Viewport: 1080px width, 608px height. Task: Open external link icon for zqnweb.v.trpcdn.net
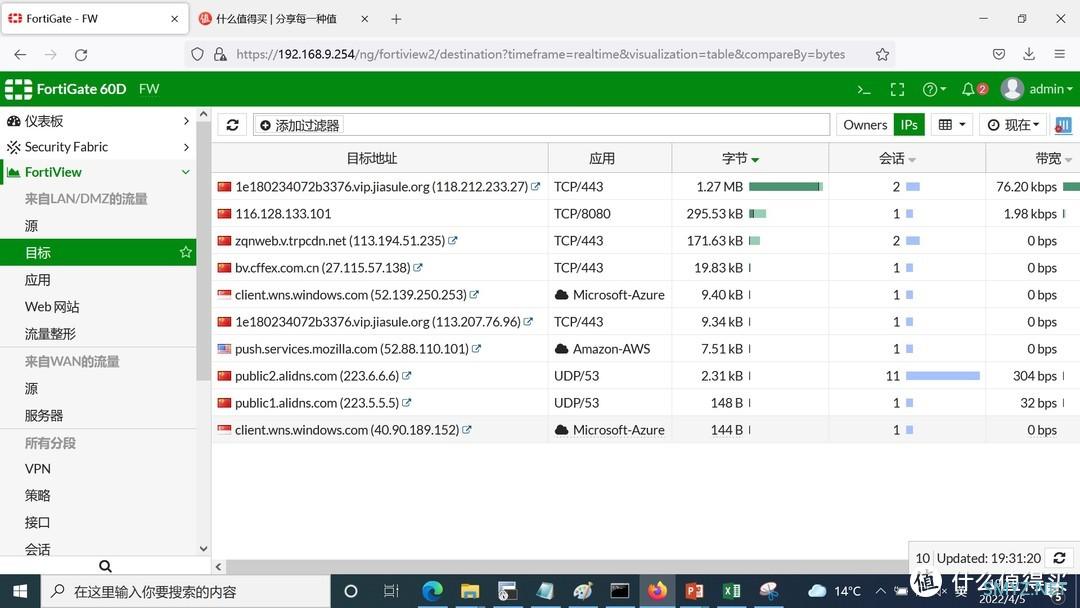[453, 240]
